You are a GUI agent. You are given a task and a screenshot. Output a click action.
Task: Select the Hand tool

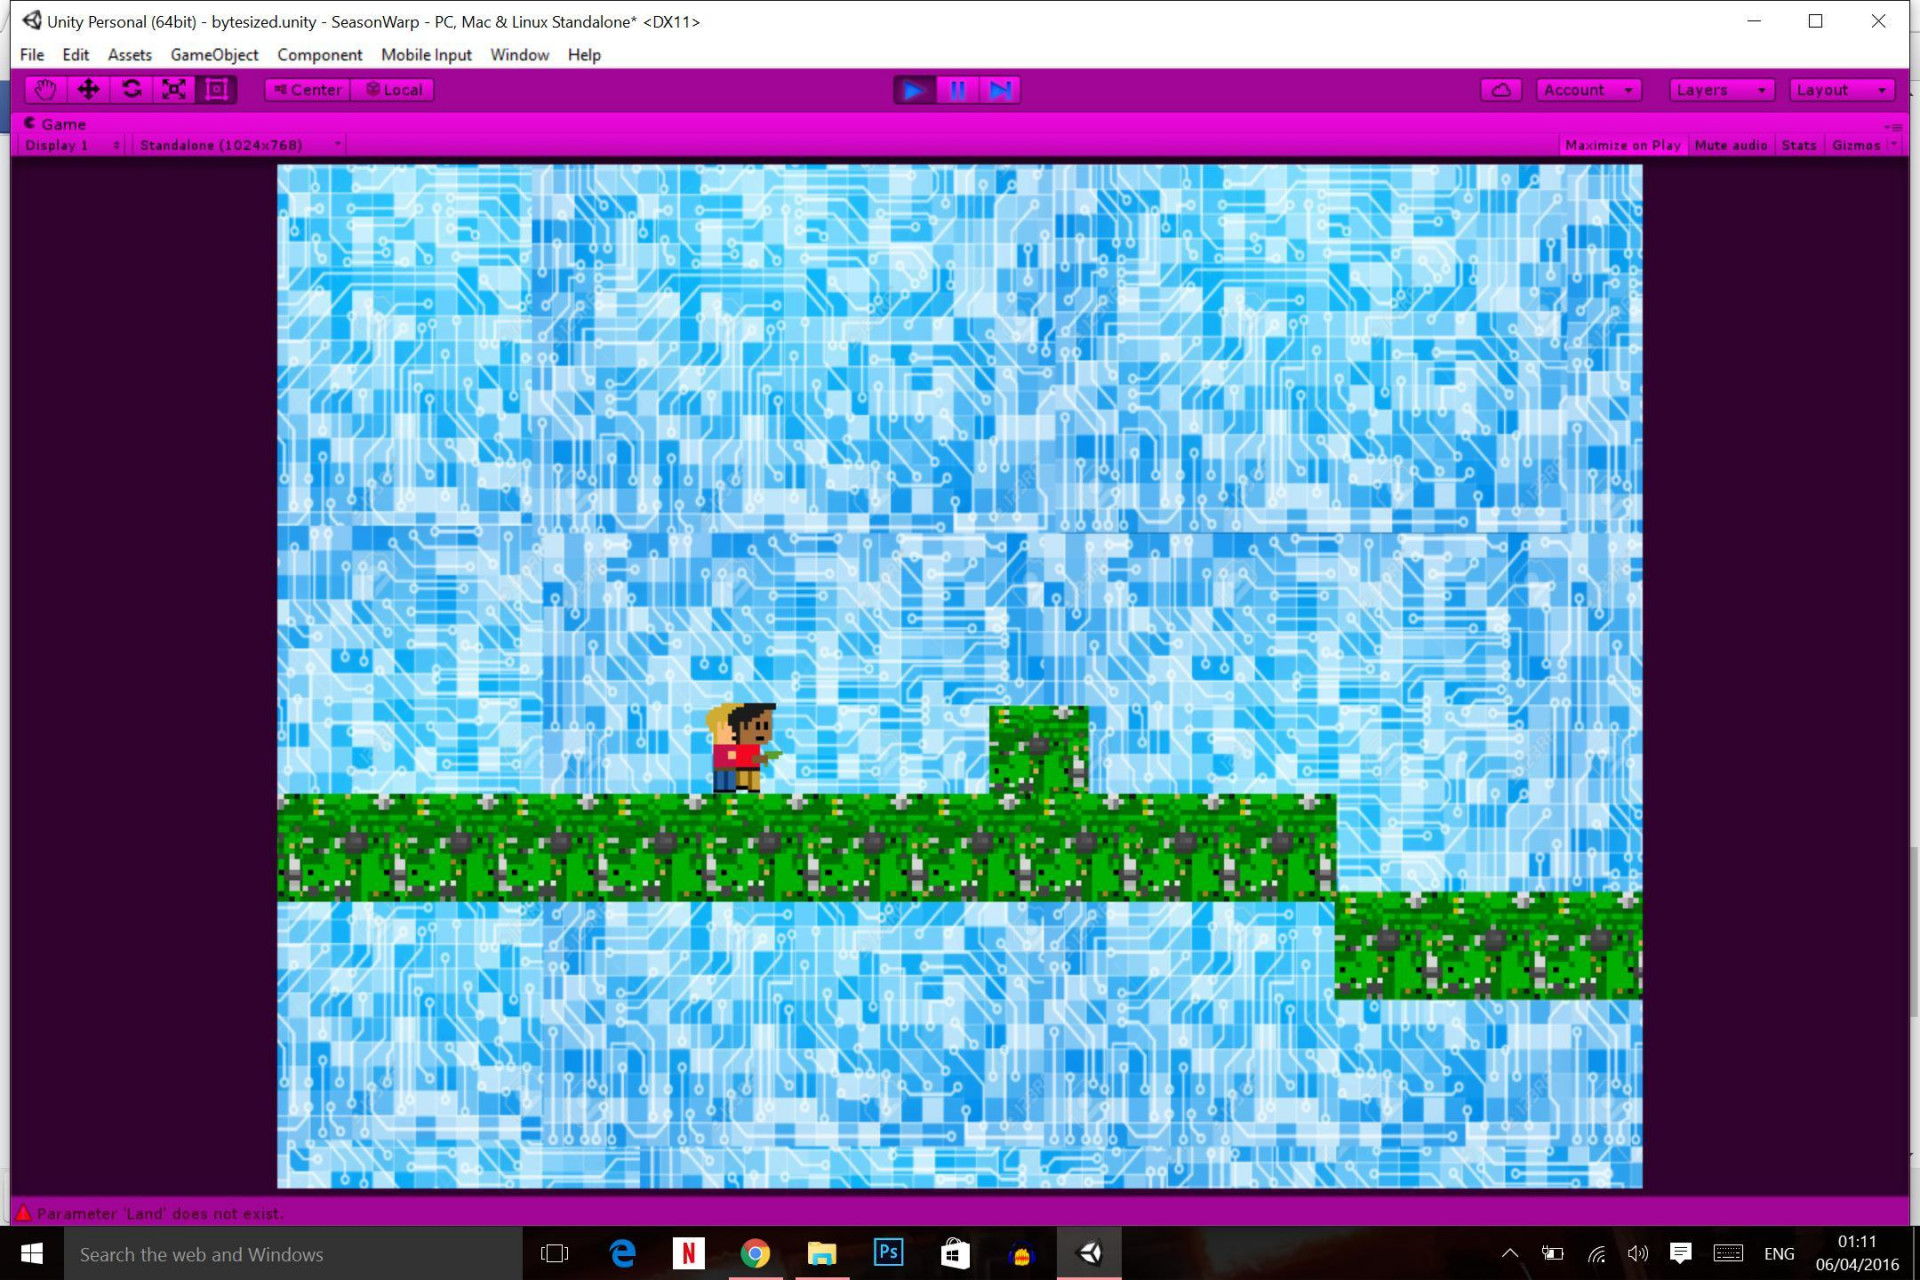coord(45,90)
